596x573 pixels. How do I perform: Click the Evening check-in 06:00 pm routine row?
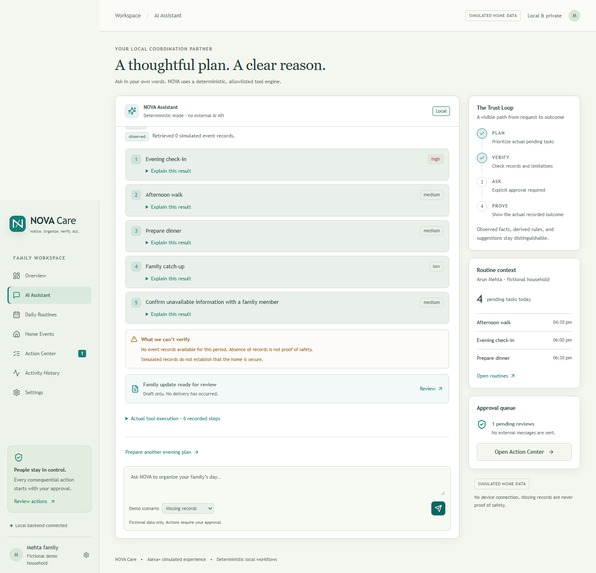click(524, 340)
